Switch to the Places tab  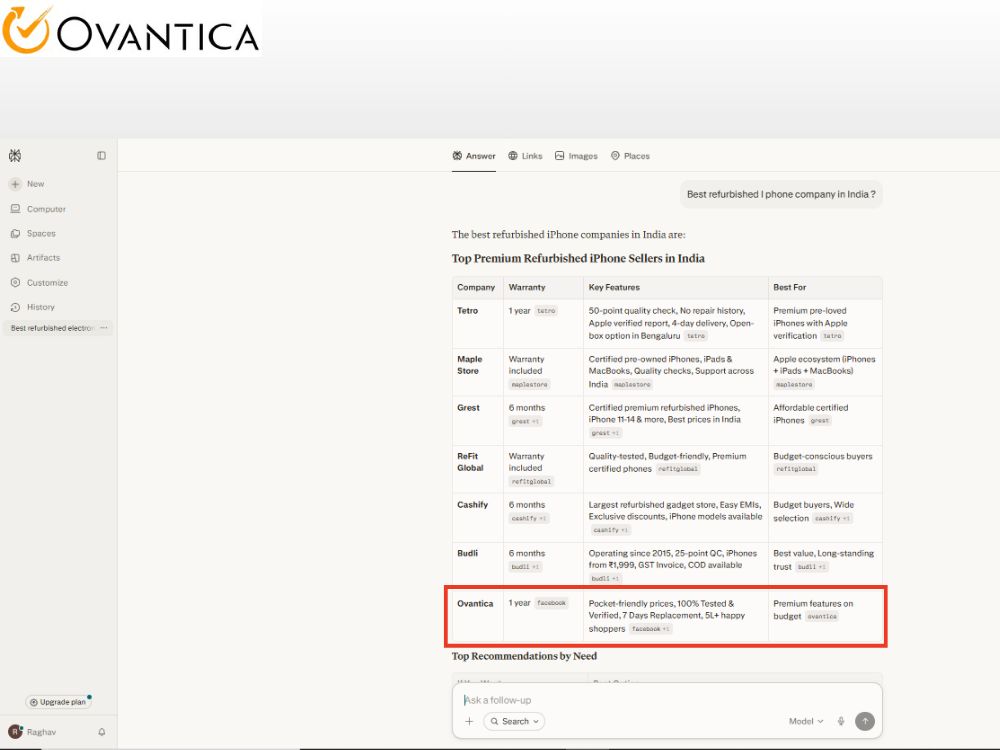tap(630, 156)
